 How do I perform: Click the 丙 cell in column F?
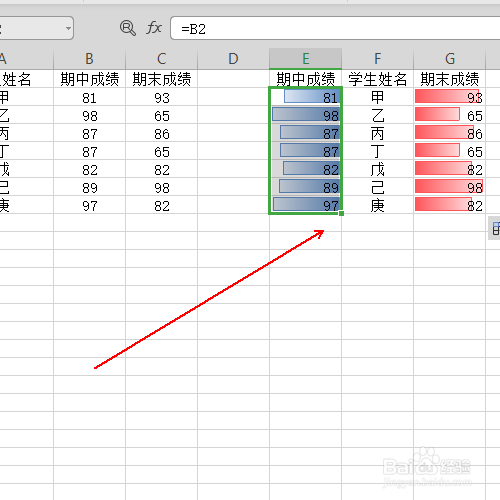[x=378, y=133]
